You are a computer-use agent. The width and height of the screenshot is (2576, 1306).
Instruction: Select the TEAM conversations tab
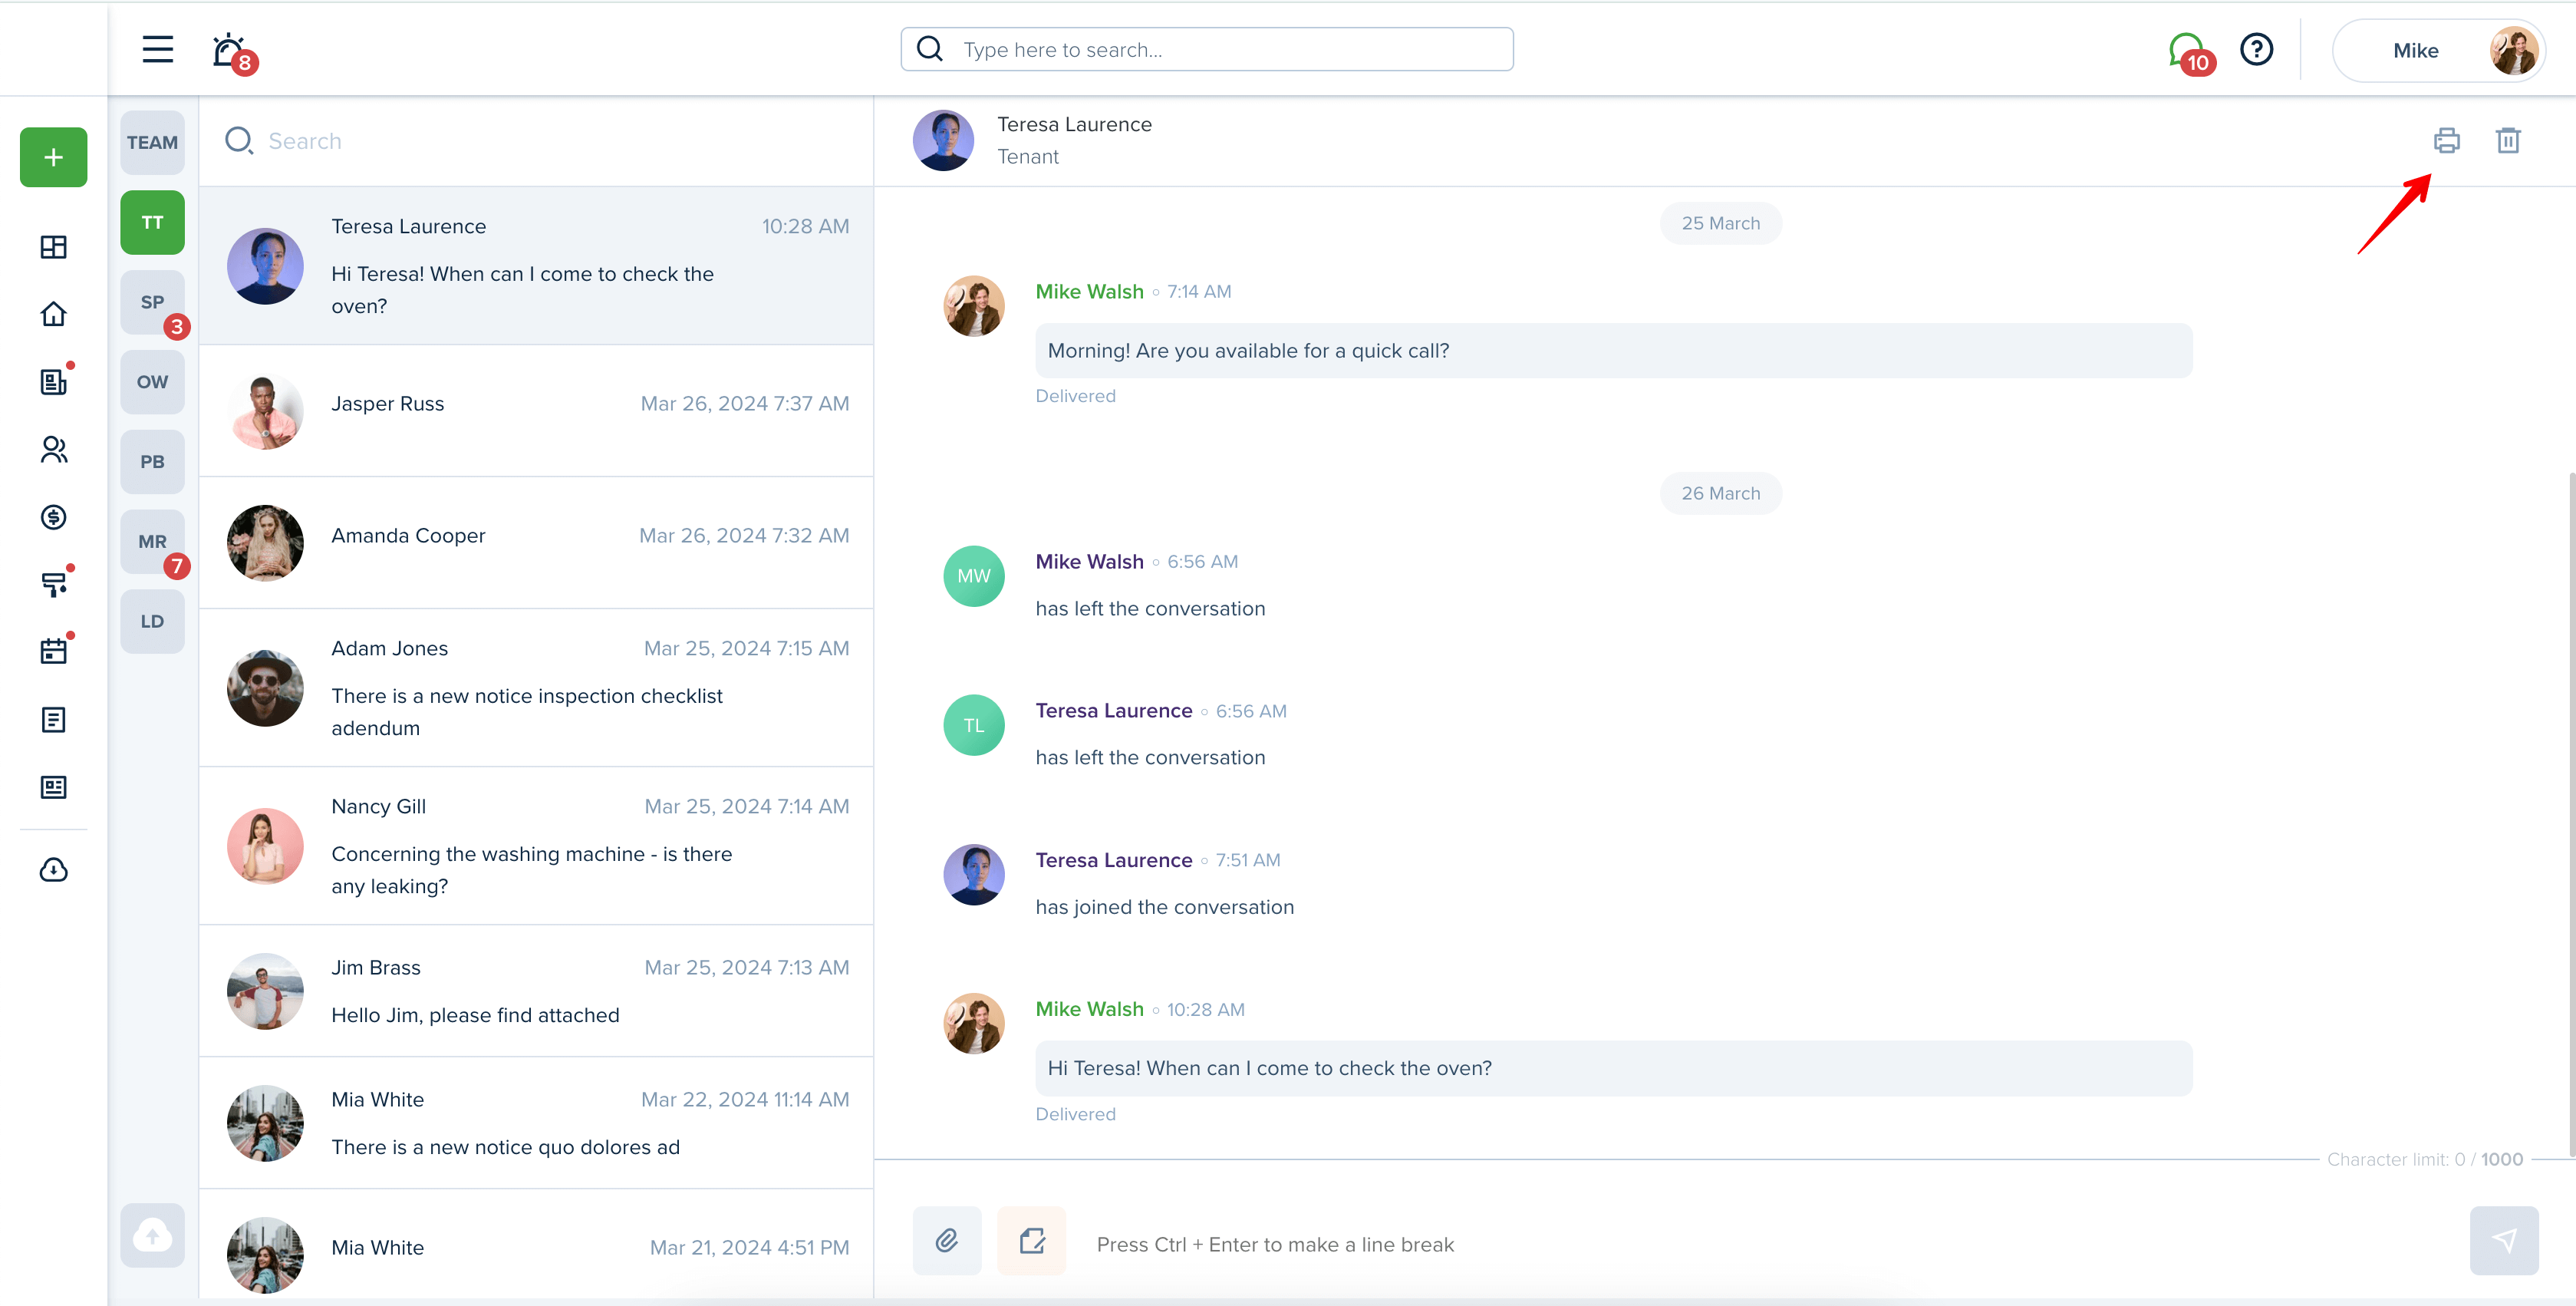pyautogui.click(x=152, y=143)
